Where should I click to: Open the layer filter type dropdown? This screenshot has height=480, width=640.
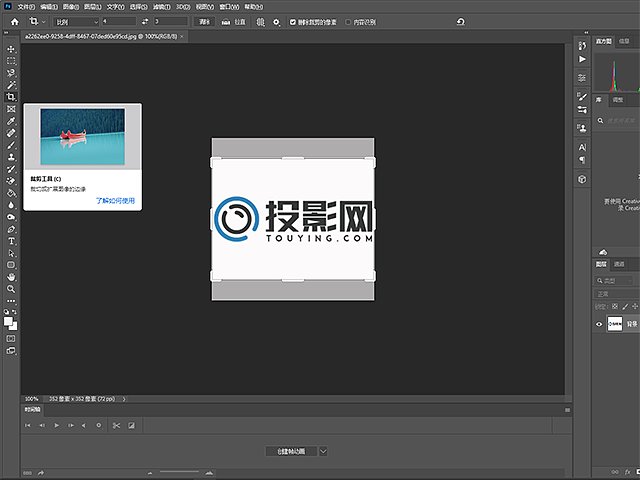613,281
